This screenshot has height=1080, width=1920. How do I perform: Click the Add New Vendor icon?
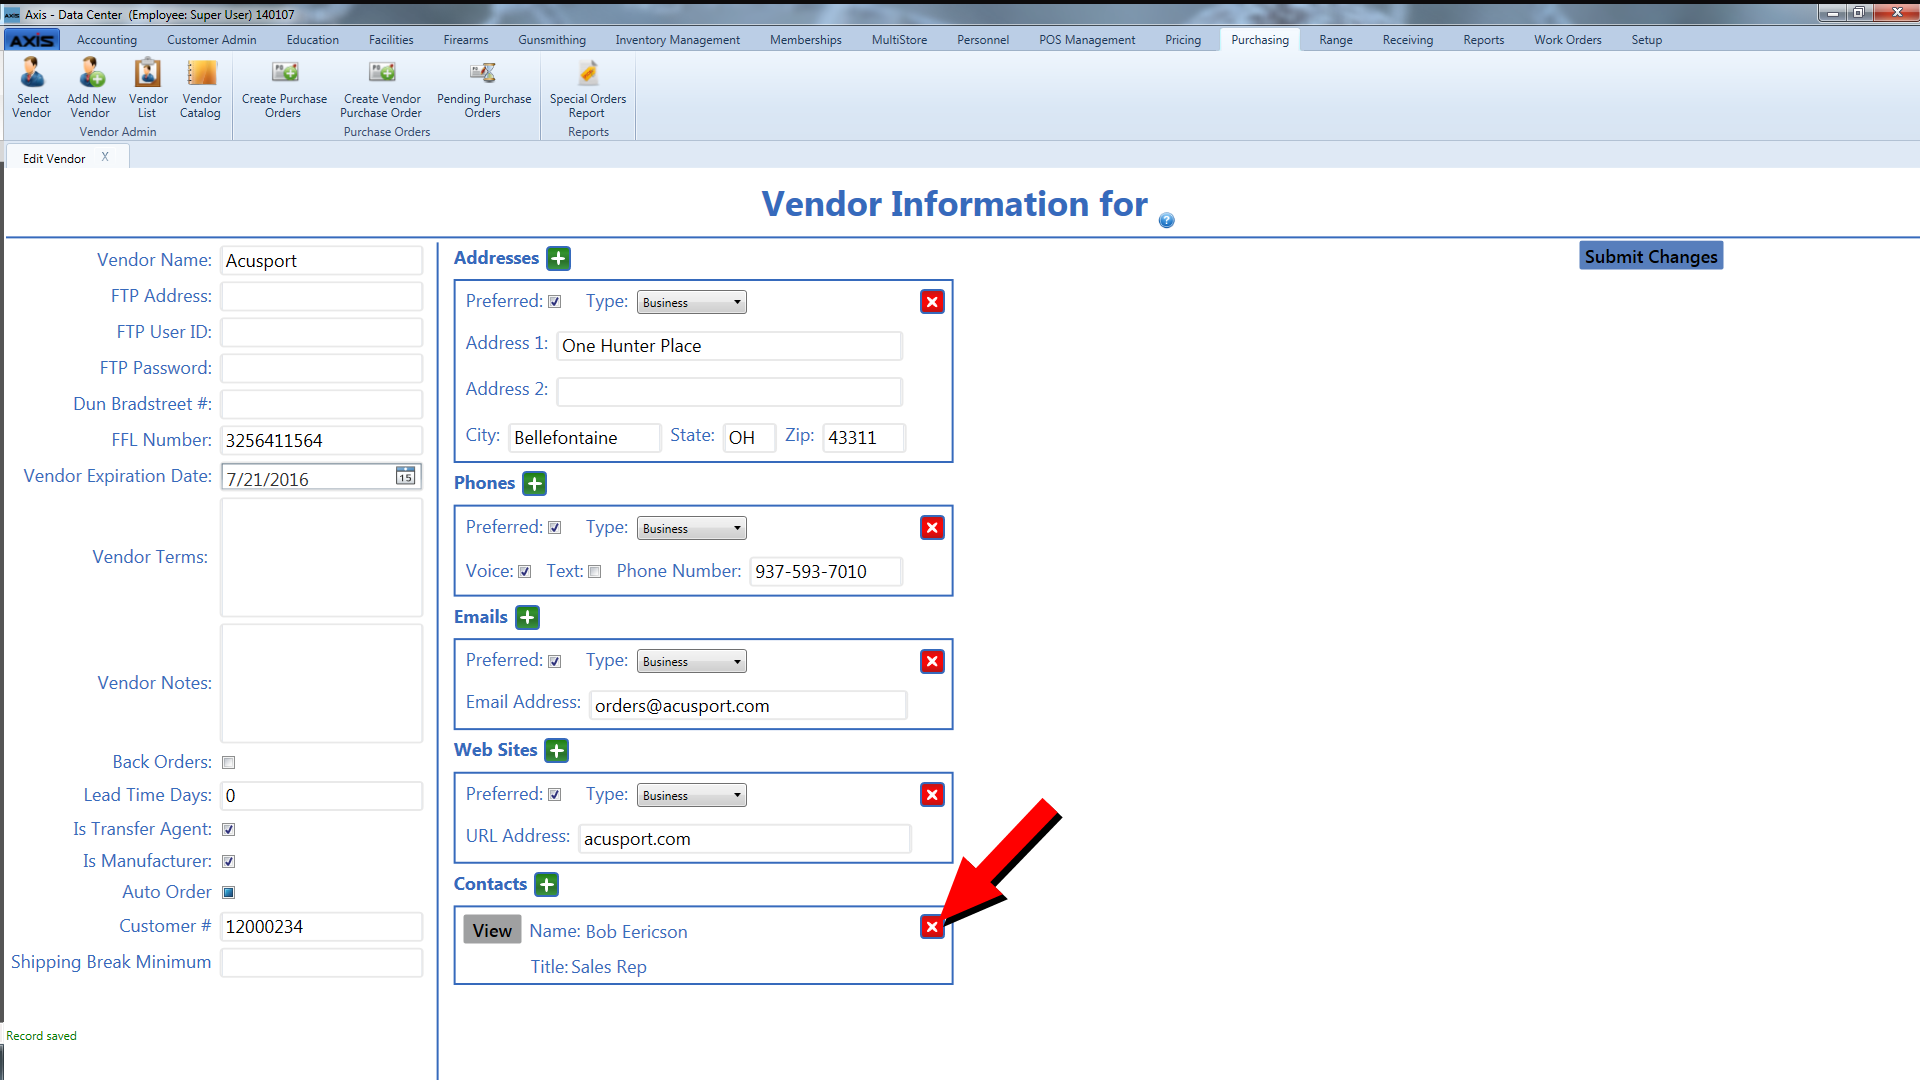(91, 88)
